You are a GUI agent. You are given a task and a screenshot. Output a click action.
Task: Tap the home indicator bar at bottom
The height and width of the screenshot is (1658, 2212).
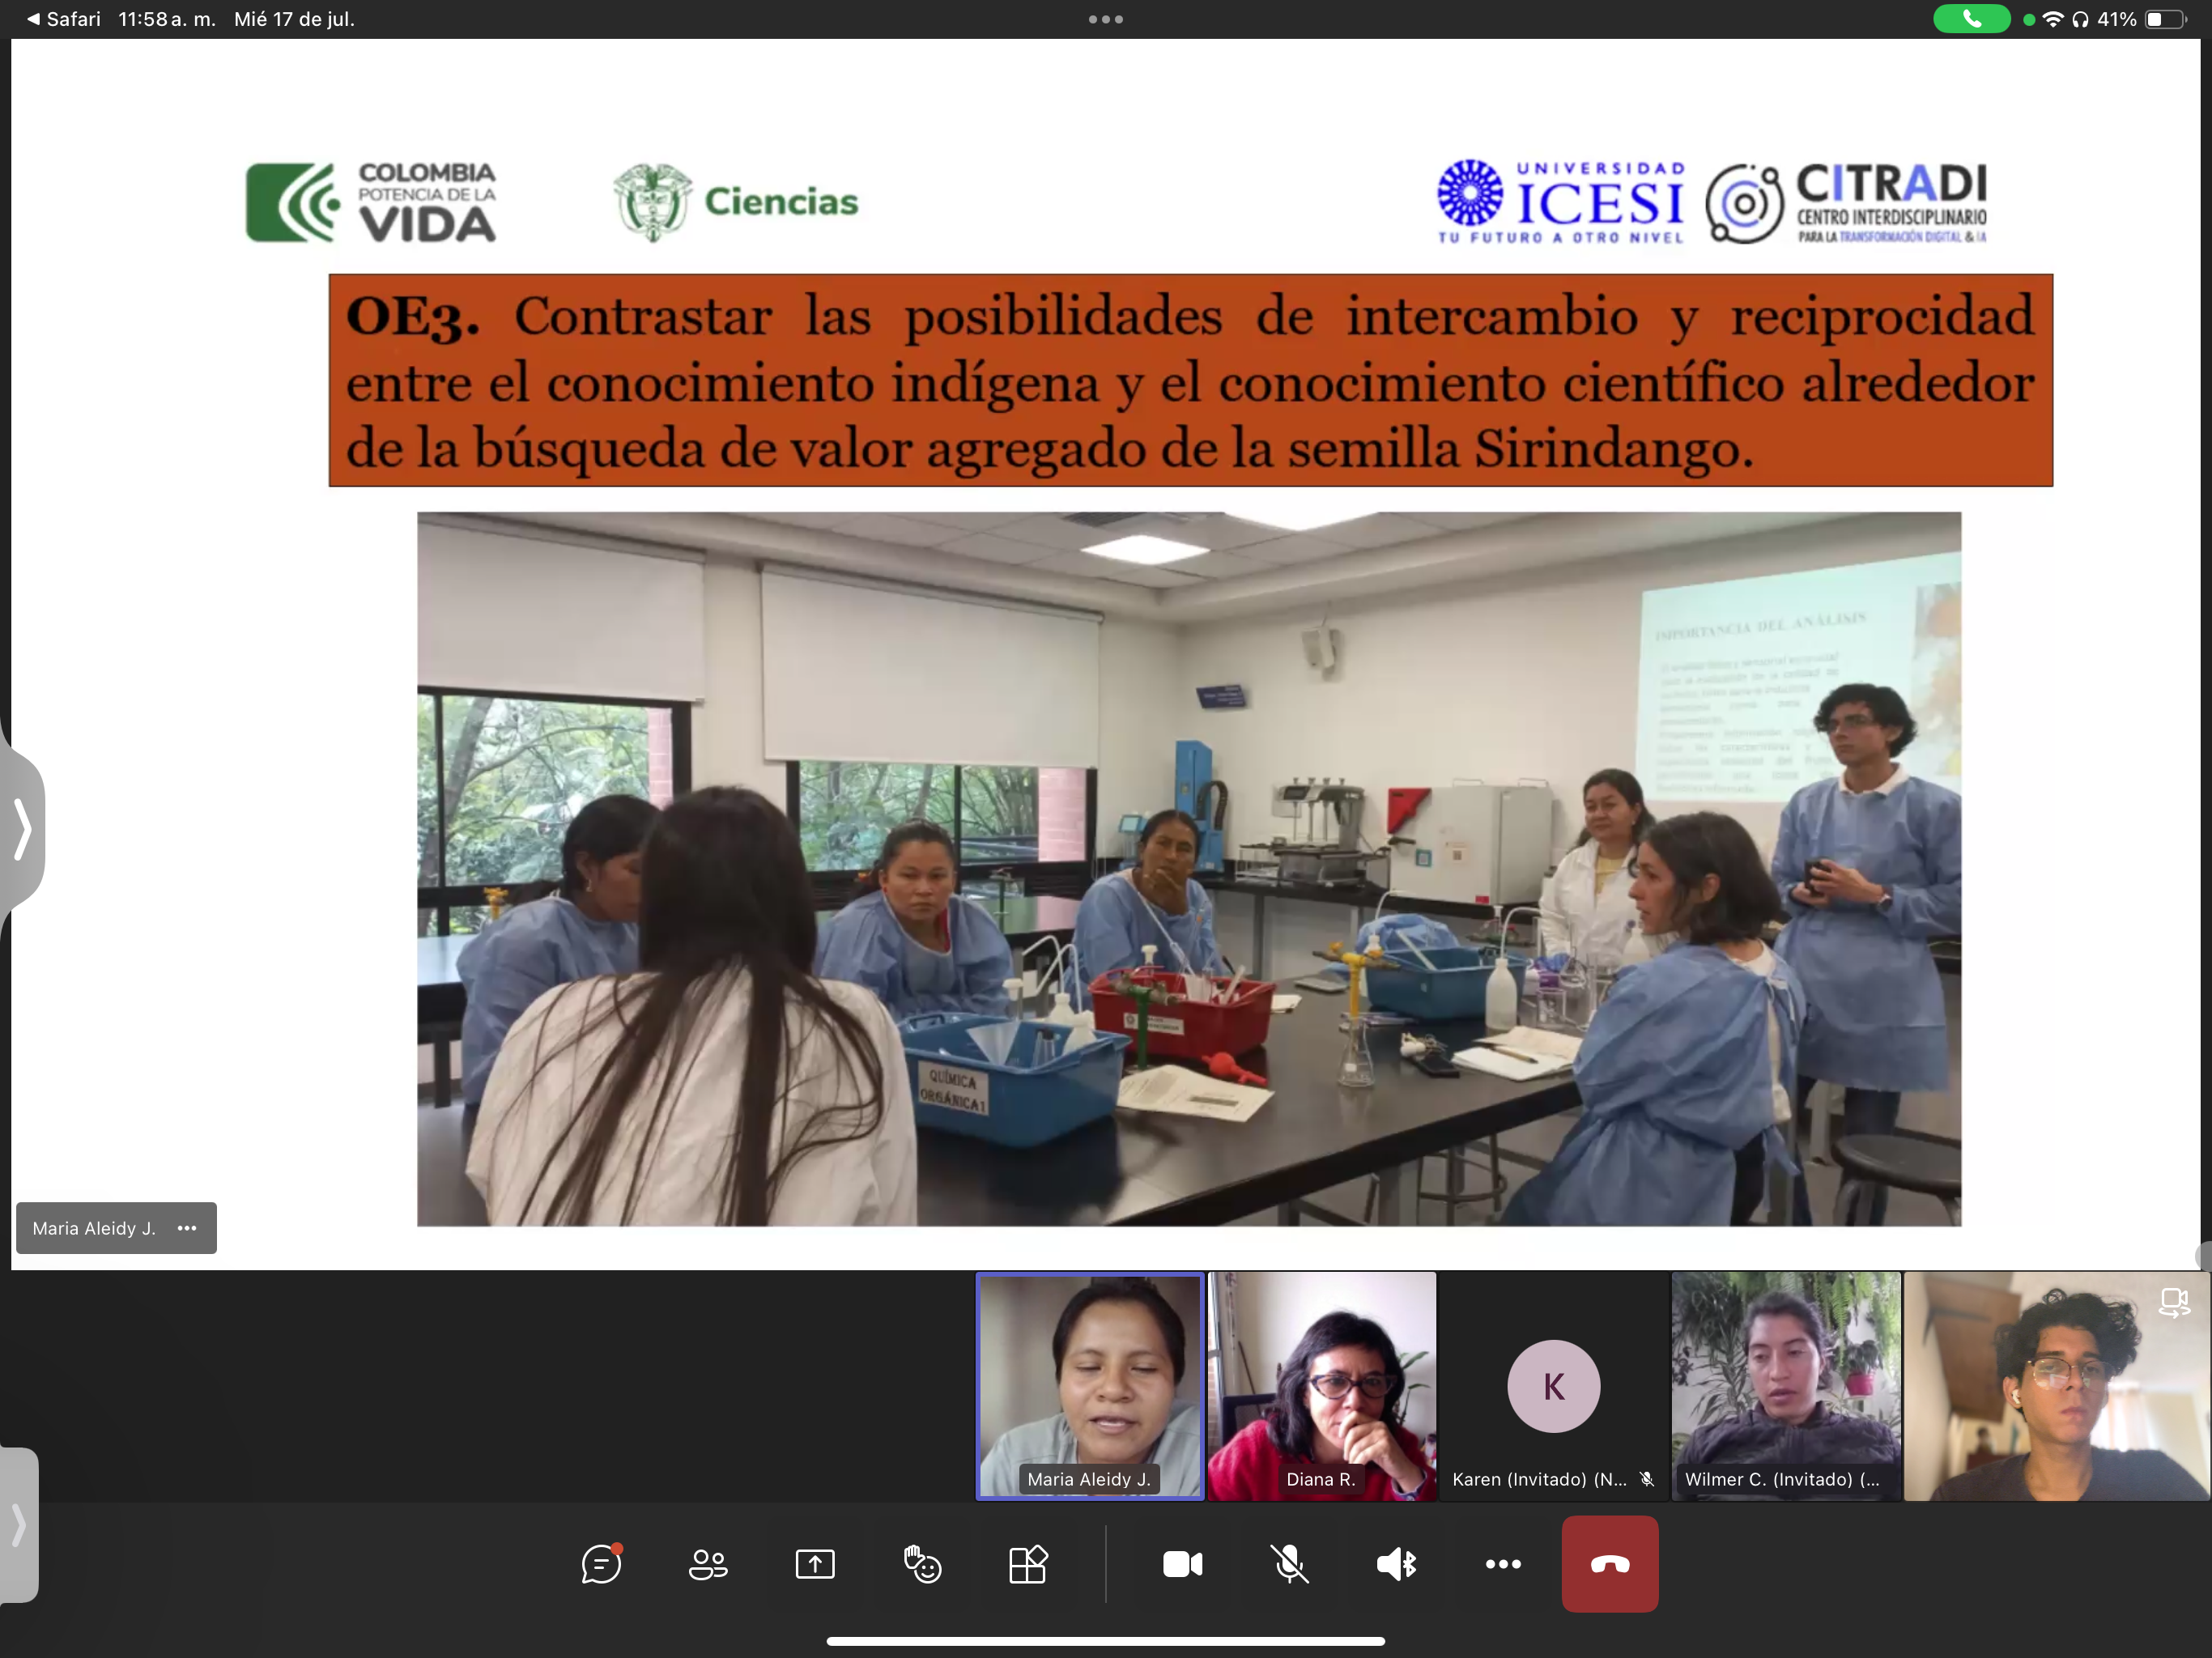tap(1105, 1641)
